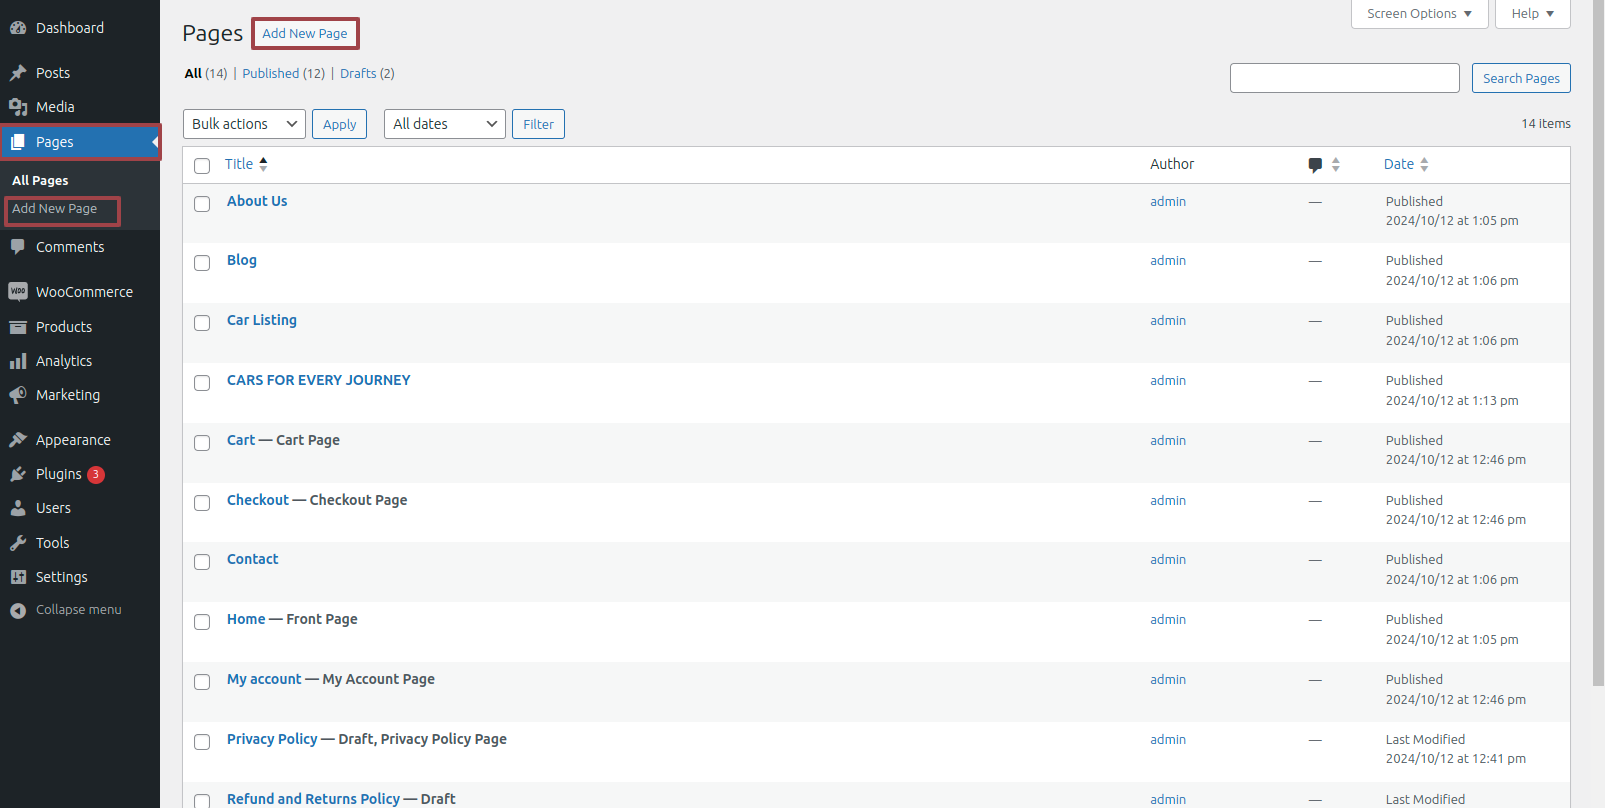Tick the checkbox for About Us page
Screen dimensions: 1605x808
(202, 204)
